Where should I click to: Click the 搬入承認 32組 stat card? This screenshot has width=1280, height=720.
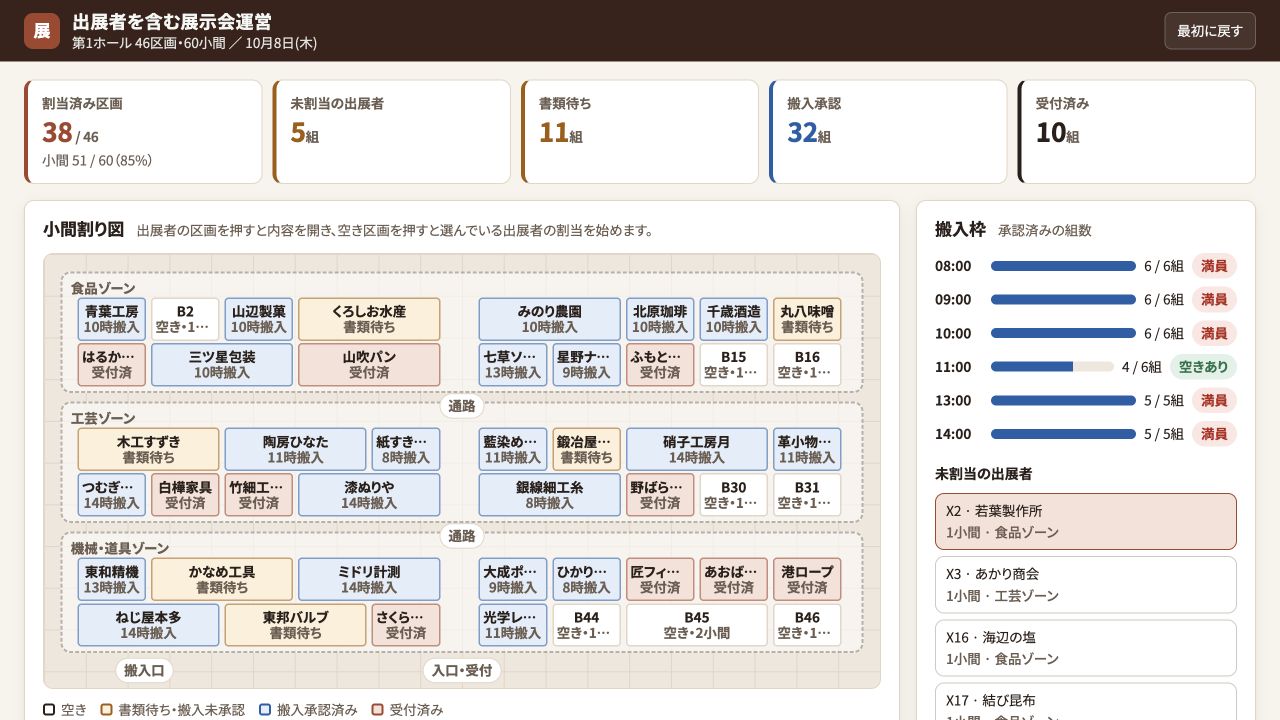click(x=888, y=132)
